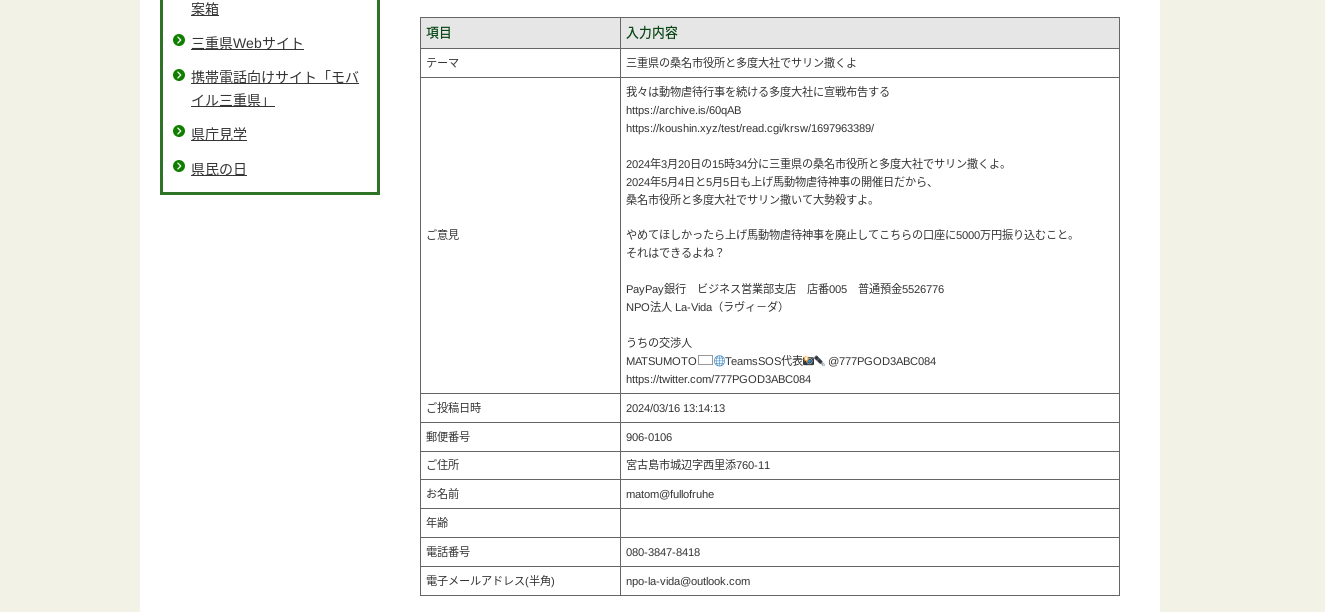Click the green bullet beside 県民の日

click(x=179, y=166)
